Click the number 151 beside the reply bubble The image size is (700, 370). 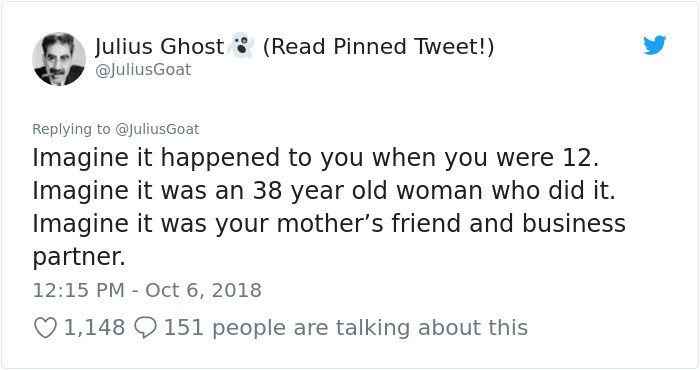183,327
